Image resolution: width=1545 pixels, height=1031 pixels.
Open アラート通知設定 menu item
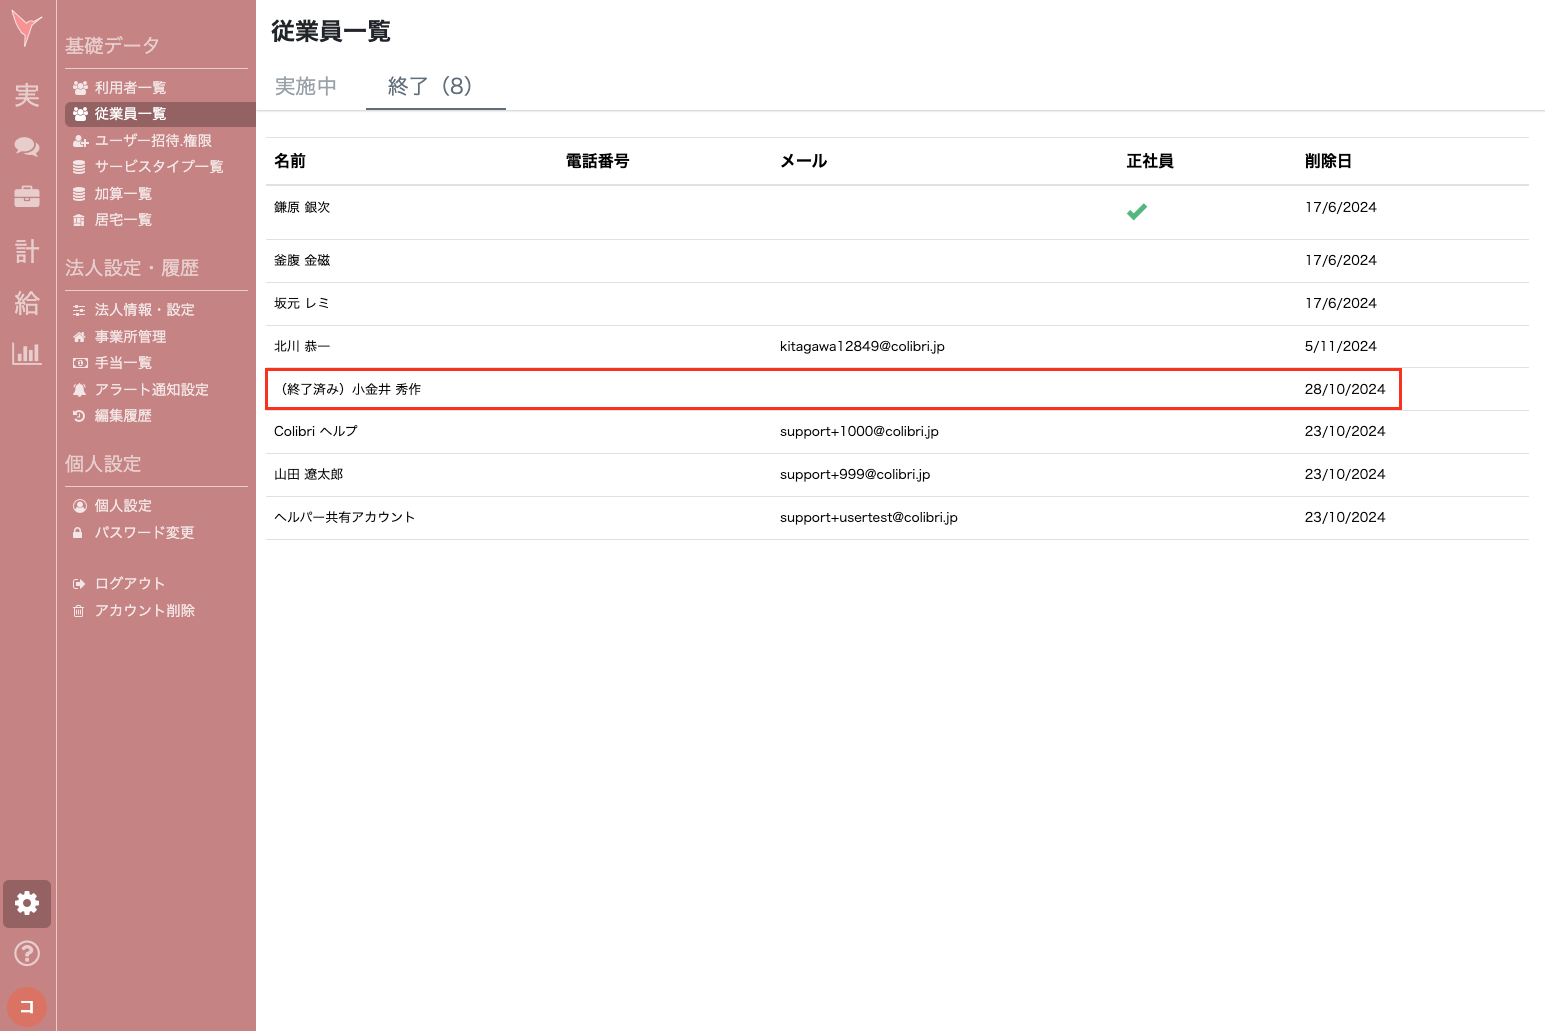(151, 390)
